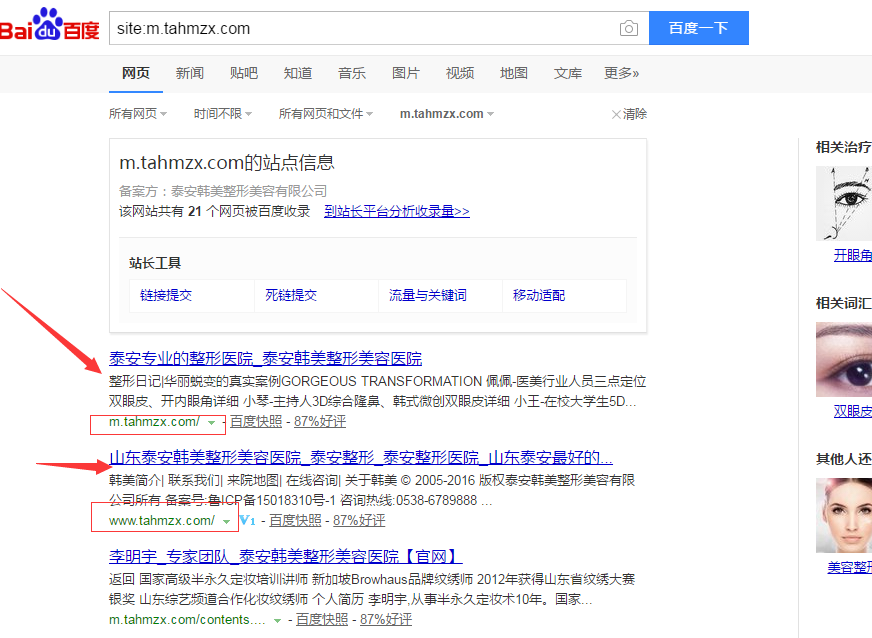Open the 美容整形 face photo thumbnail
The width and height of the screenshot is (872, 638).
(x=843, y=516)
